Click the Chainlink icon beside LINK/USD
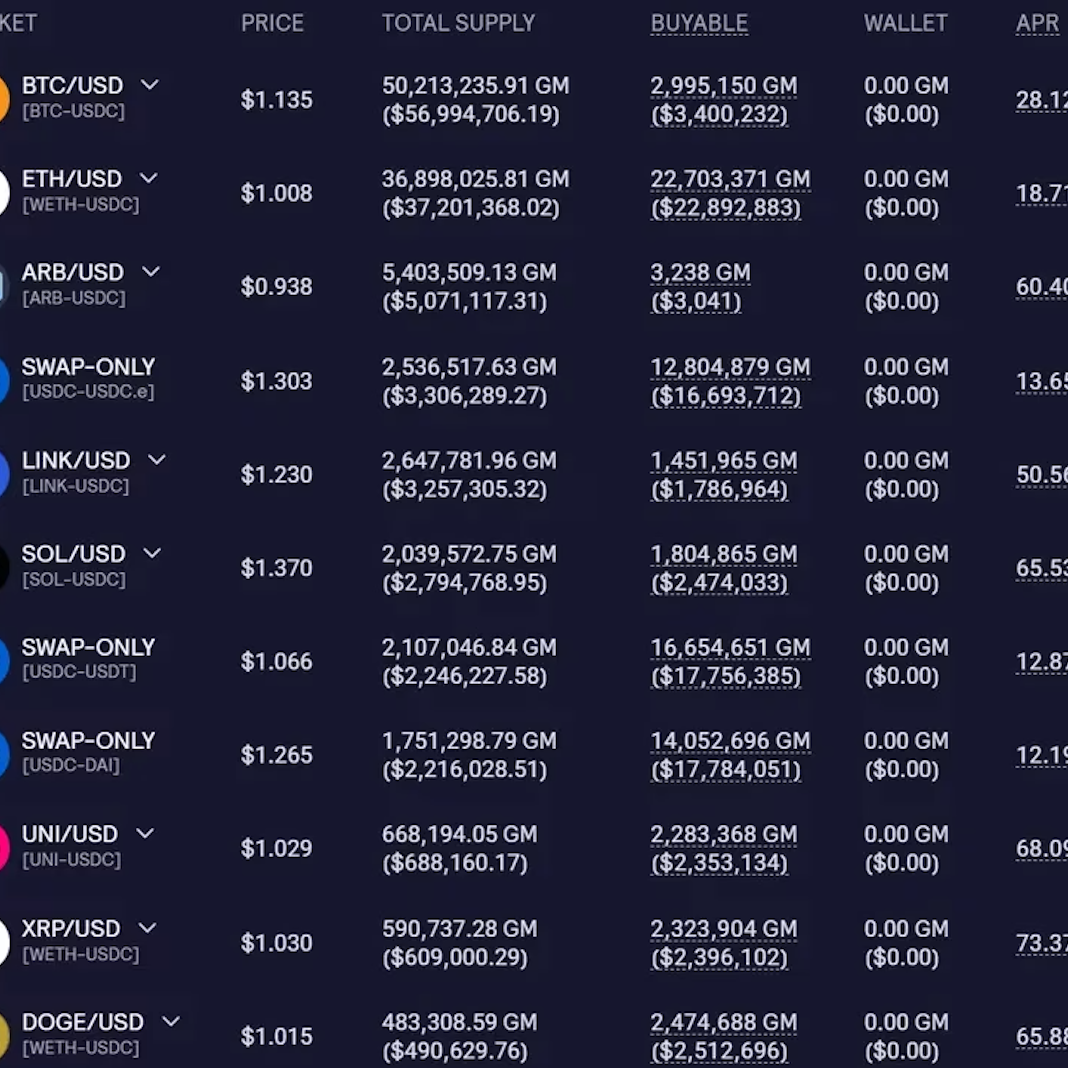Image resolution: width=1068 pixels, height=1068 pixels. point(3,473)
